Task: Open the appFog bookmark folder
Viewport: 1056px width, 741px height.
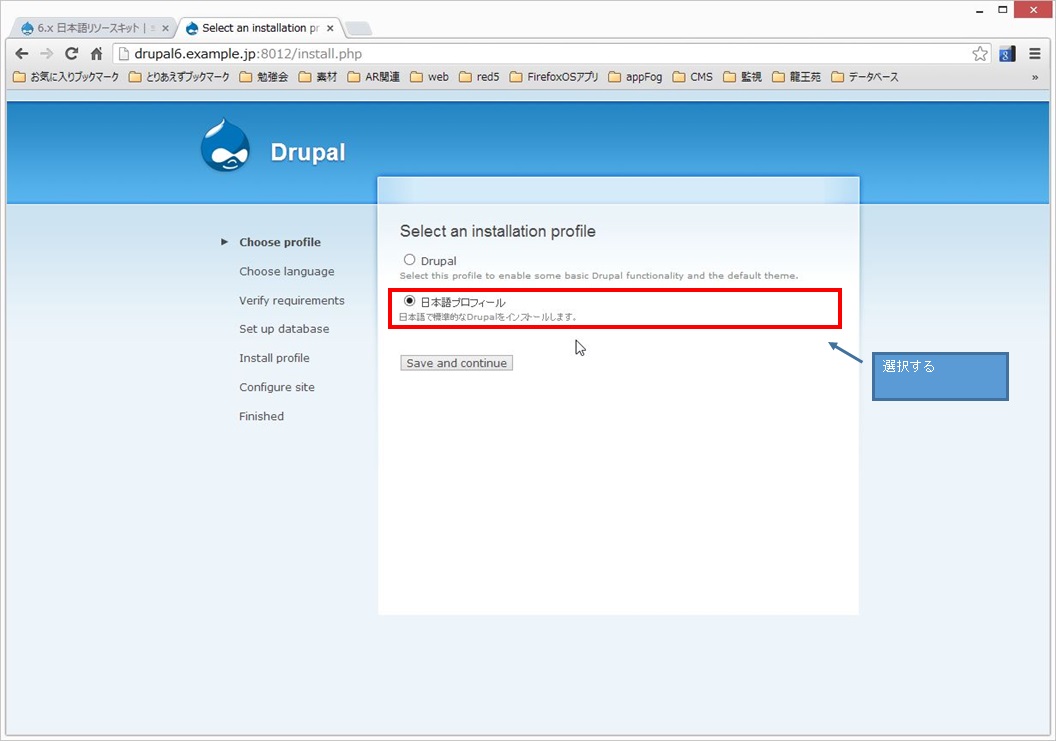Action: click(635, 77)
